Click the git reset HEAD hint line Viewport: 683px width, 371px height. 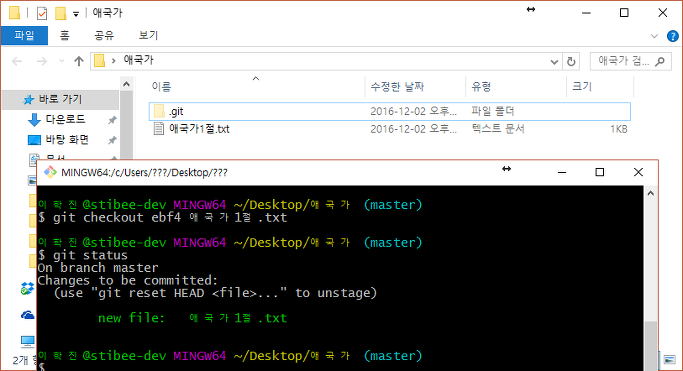click(x=216, y=293)
